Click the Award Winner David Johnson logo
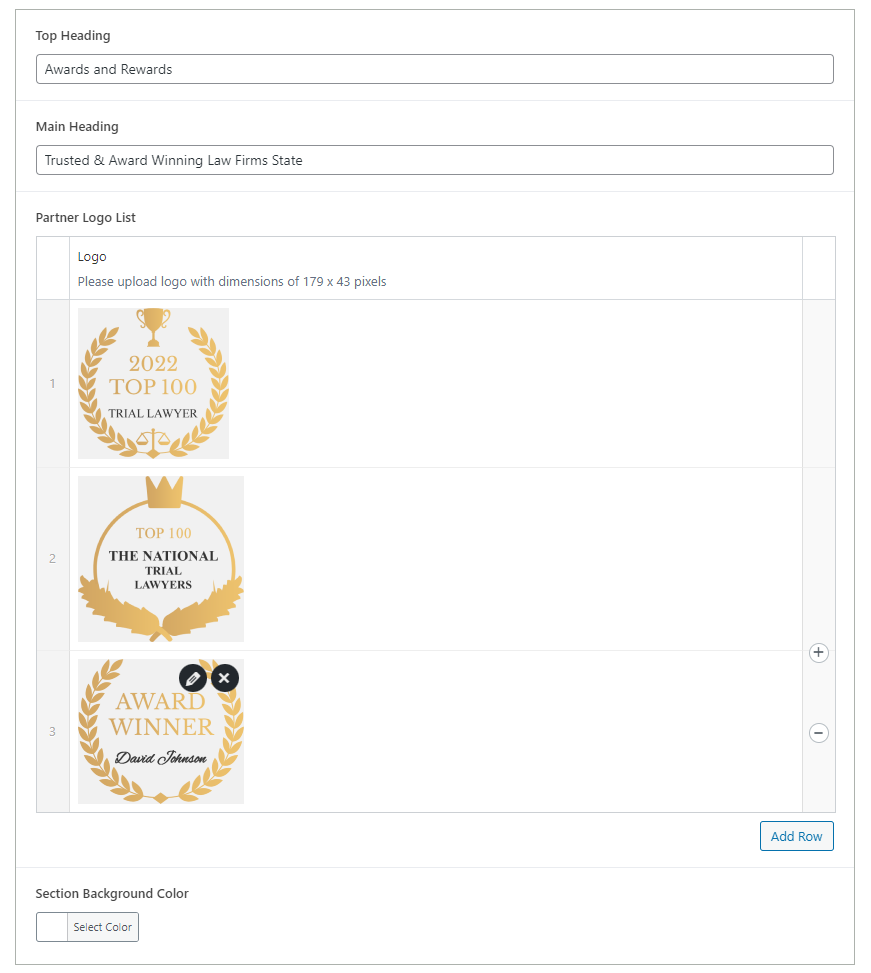 click(161, 740)
